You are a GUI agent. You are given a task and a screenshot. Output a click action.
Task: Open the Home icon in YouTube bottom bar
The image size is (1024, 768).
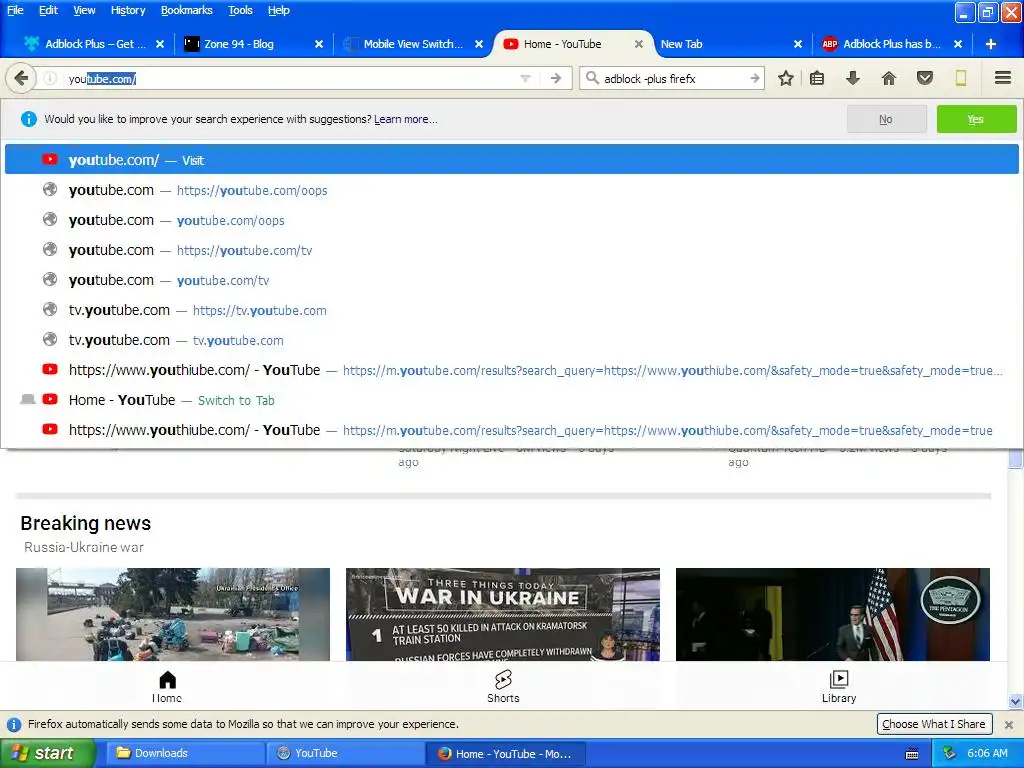167,686
